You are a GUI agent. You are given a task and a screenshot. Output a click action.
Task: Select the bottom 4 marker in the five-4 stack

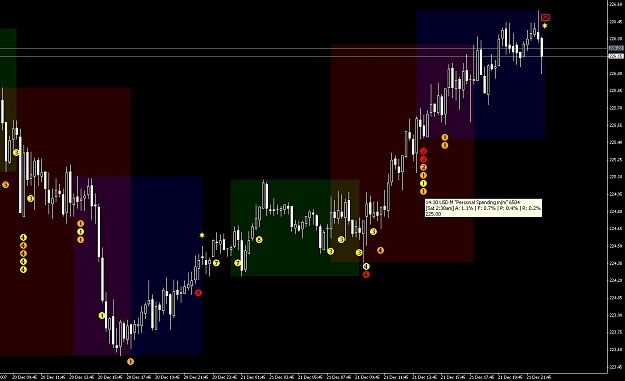[x=23, y=270]
